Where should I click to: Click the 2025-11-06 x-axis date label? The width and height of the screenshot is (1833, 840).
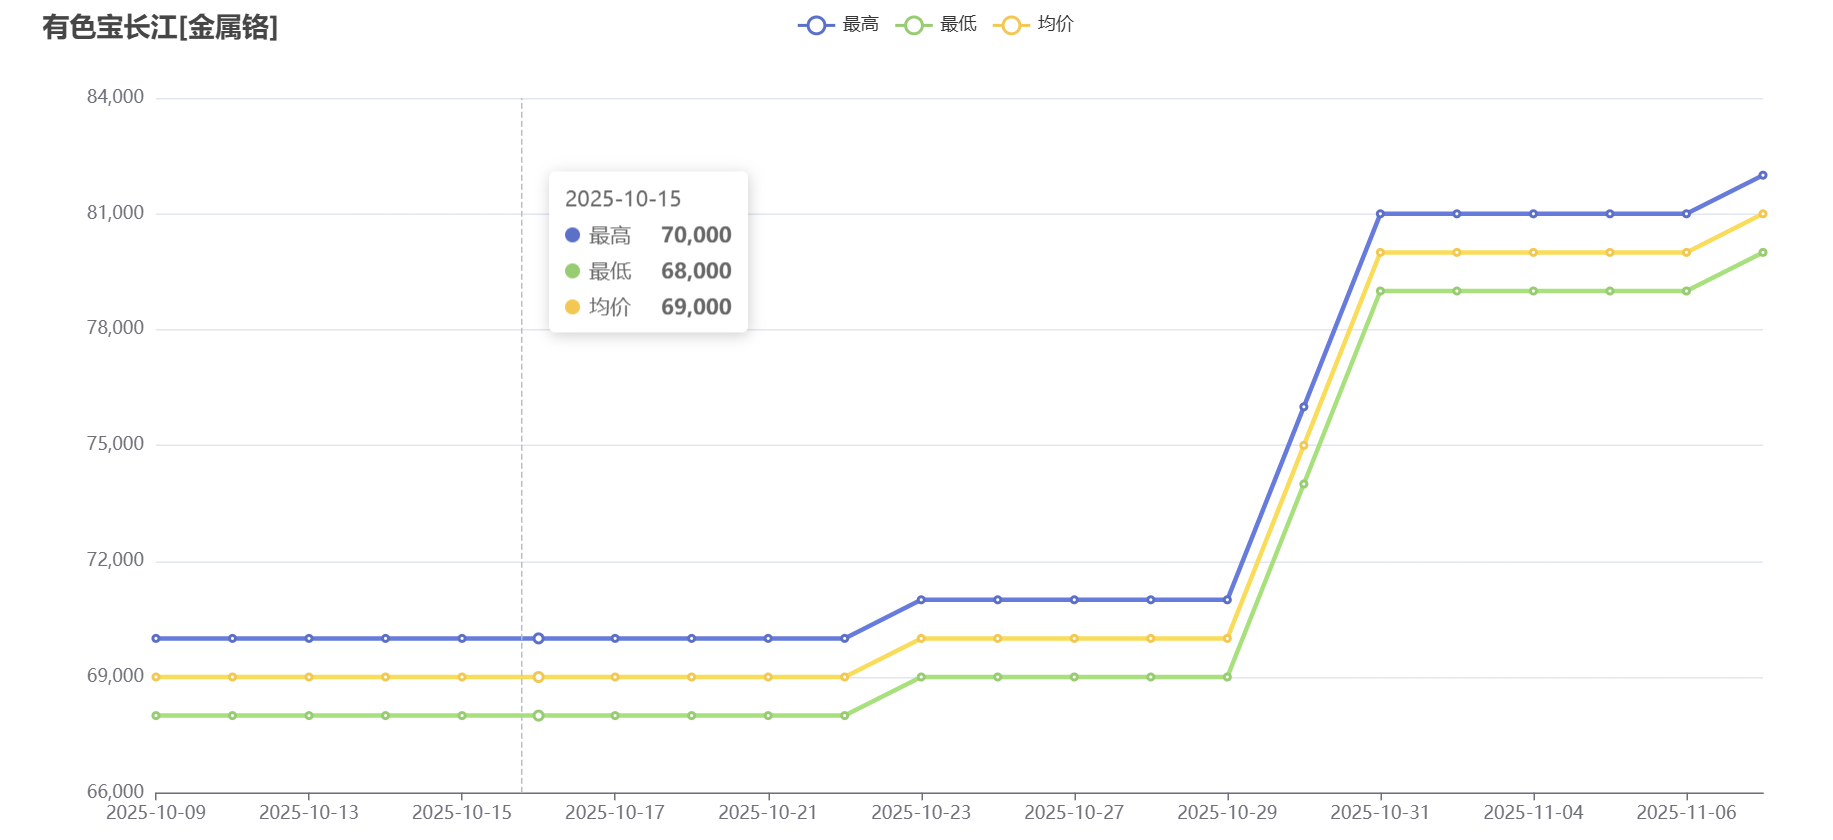pos(1686,813)
